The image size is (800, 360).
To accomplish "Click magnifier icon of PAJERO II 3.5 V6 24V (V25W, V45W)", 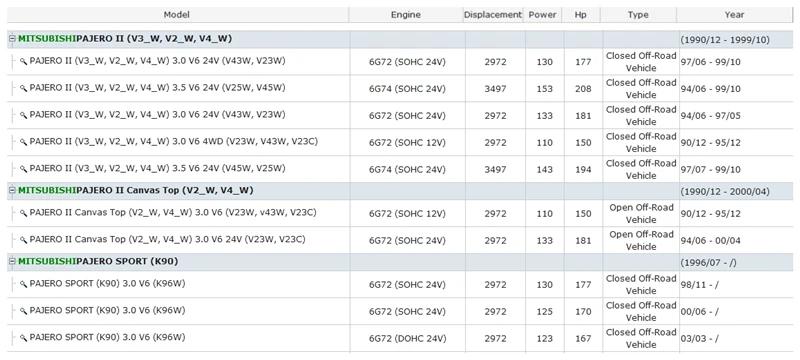I will click(23, 88).
